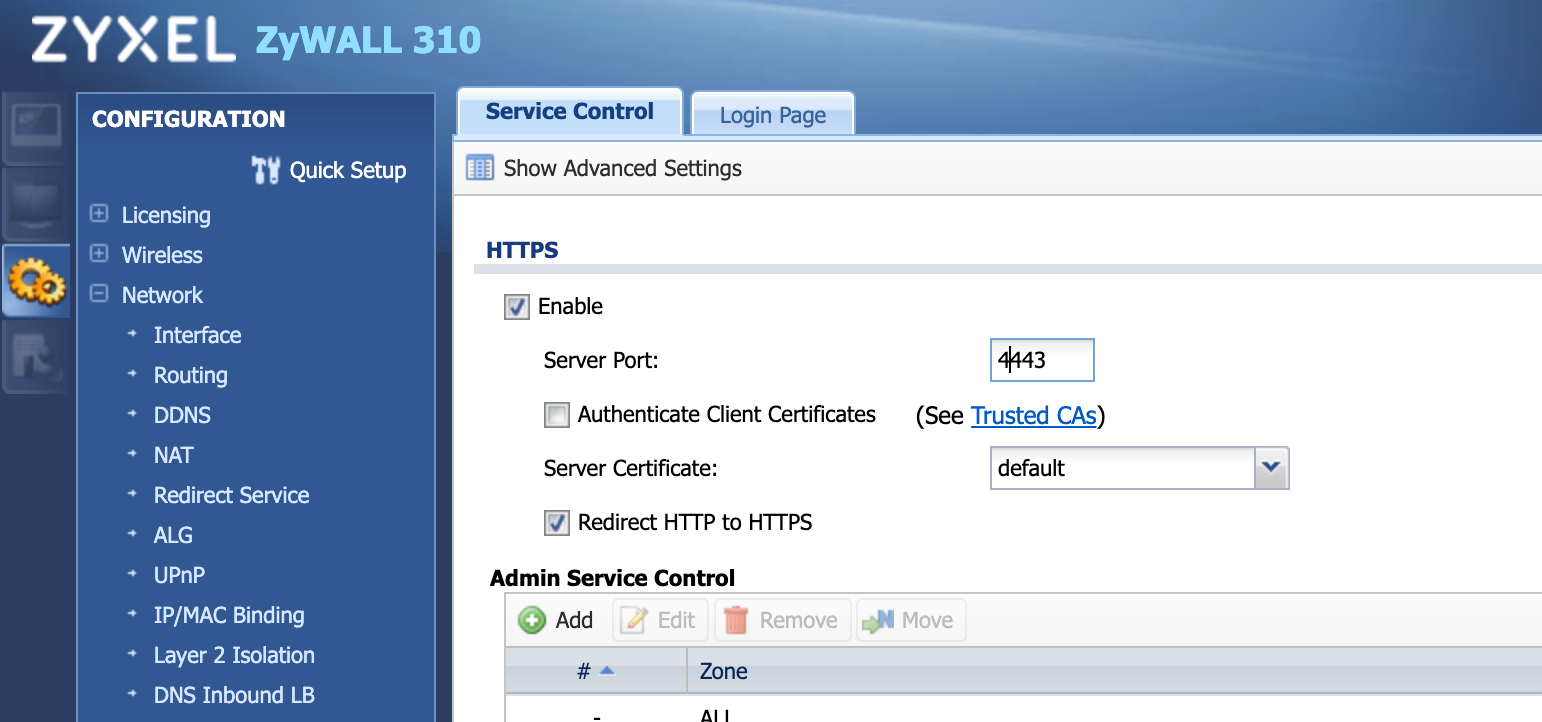Open the Redirect Service menu item

231,495
